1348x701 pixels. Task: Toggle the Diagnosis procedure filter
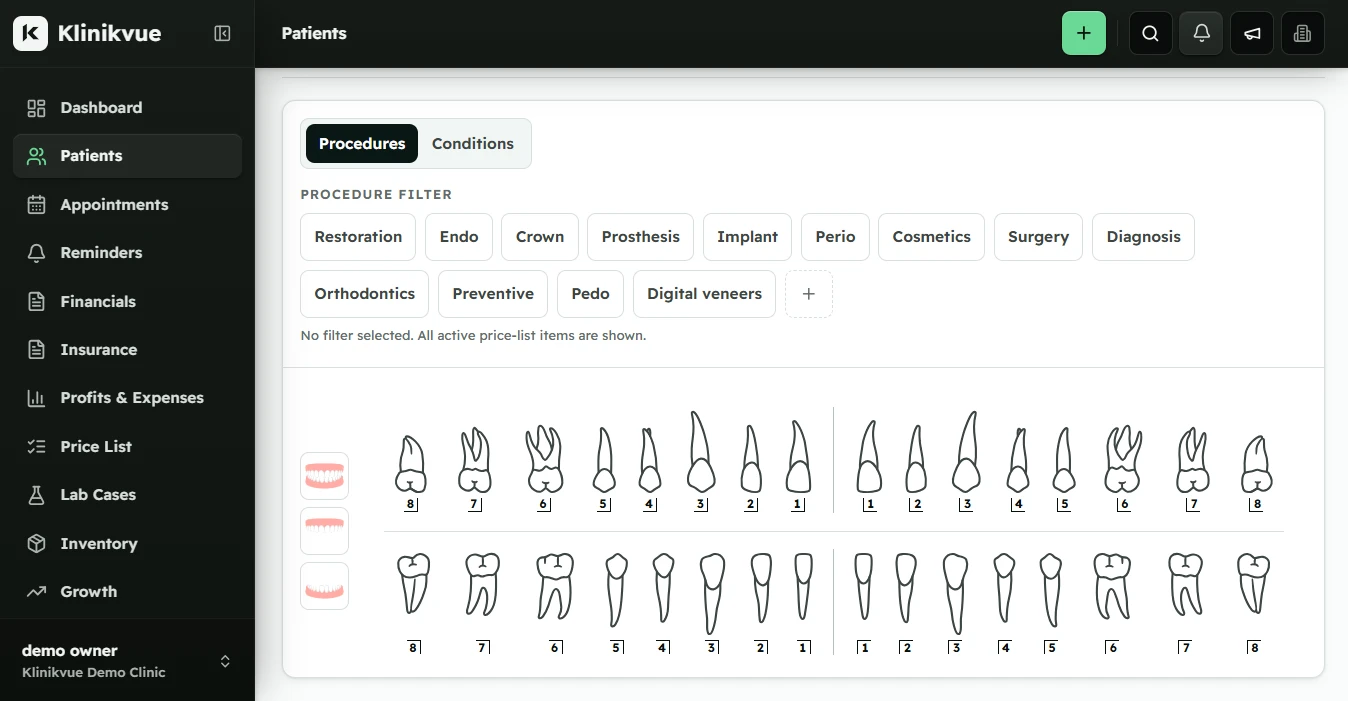coord(1143,237)
